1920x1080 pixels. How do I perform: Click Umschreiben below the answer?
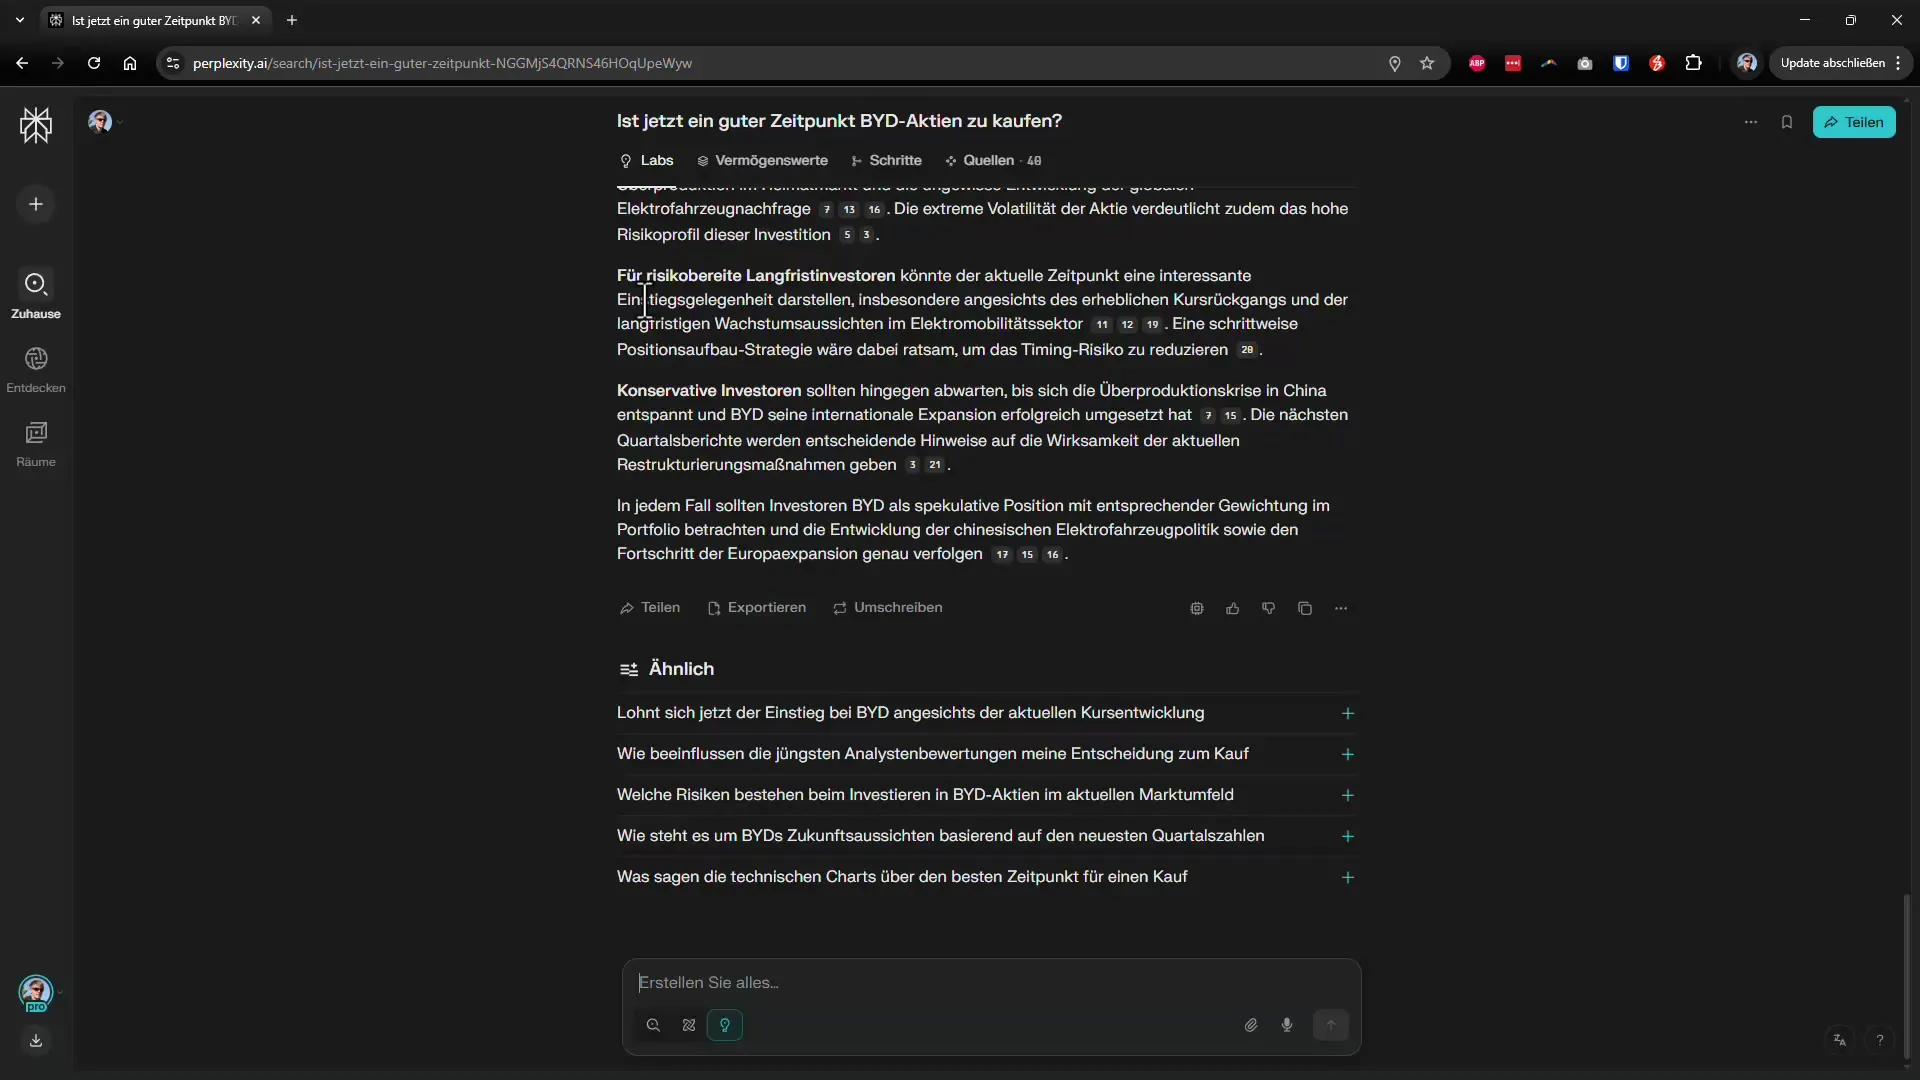(888, 608)
